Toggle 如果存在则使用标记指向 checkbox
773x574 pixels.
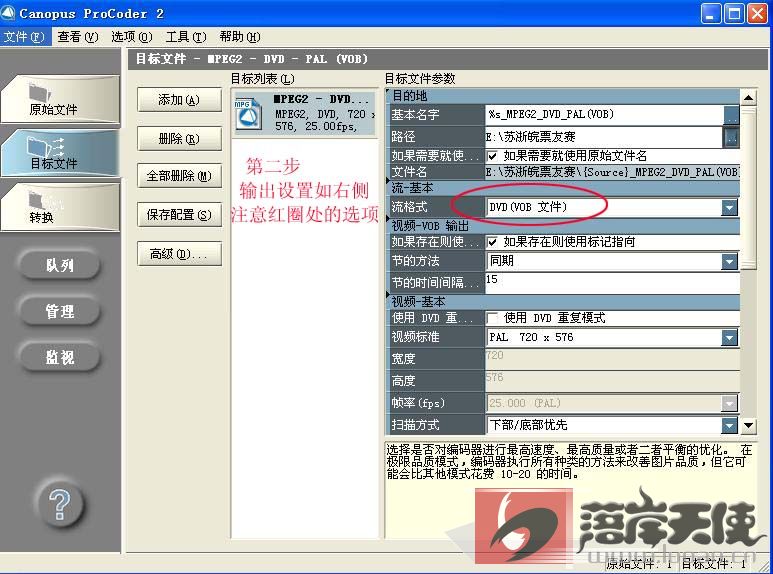(492, 242)
